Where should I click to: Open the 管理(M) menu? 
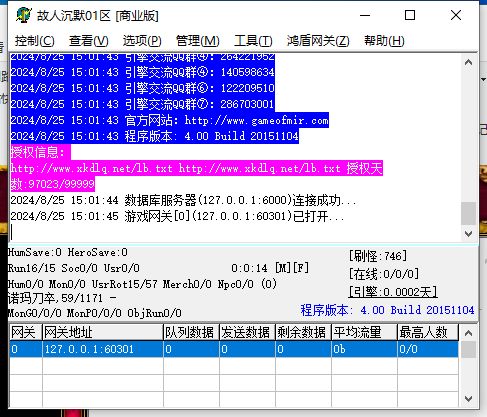(x=197, y=41)
